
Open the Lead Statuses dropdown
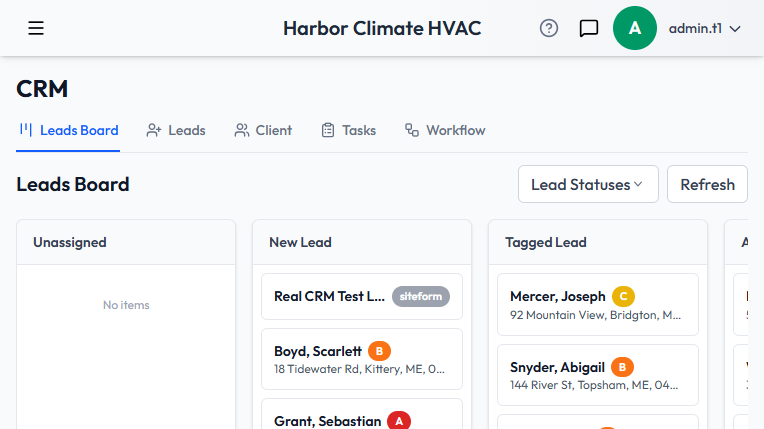[x=588, y=184]
